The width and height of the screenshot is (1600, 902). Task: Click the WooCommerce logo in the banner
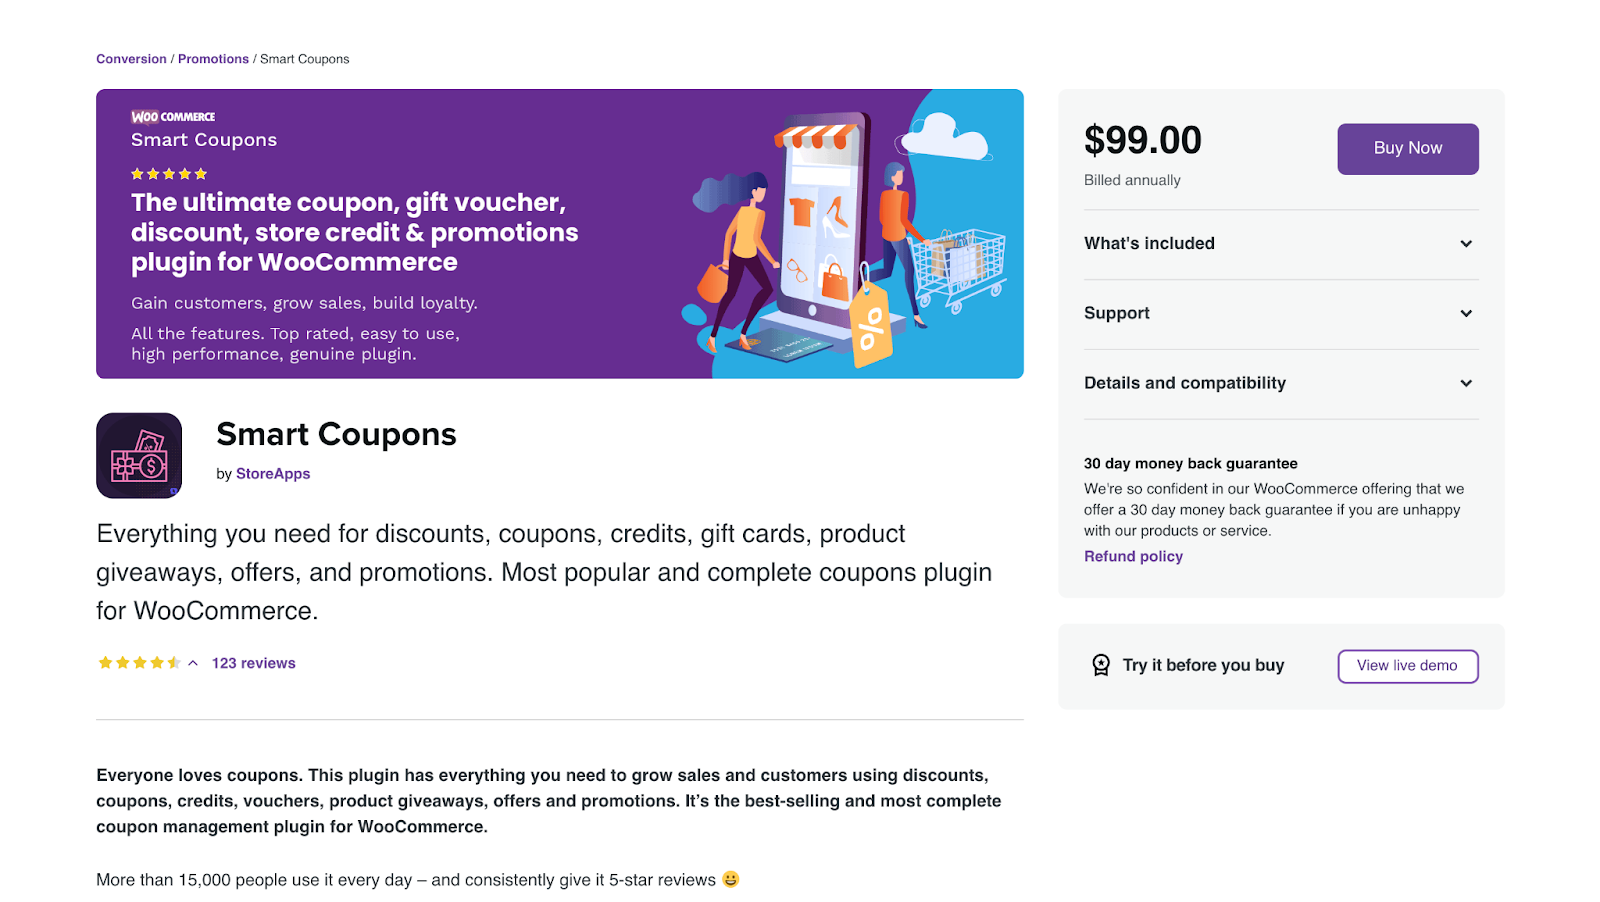(173, 117)
